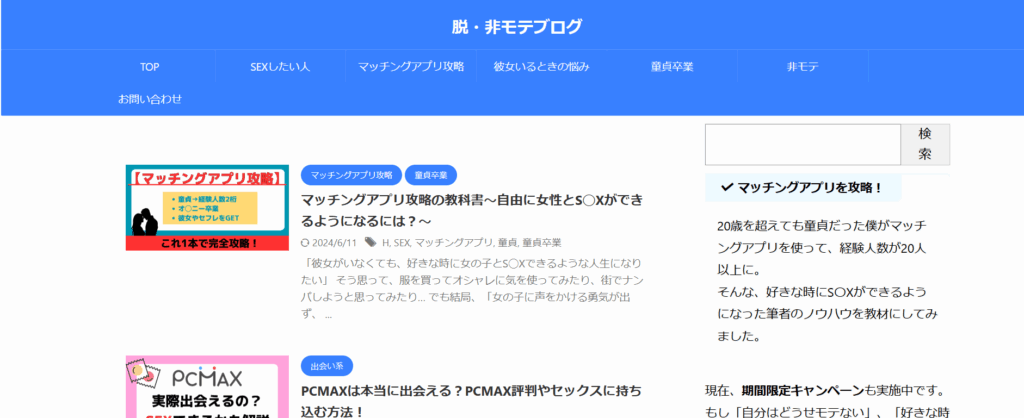Click checkmark icon in マッチングアプリを攻略 heading
1024x418 pixels.
[x=726, y=188]
